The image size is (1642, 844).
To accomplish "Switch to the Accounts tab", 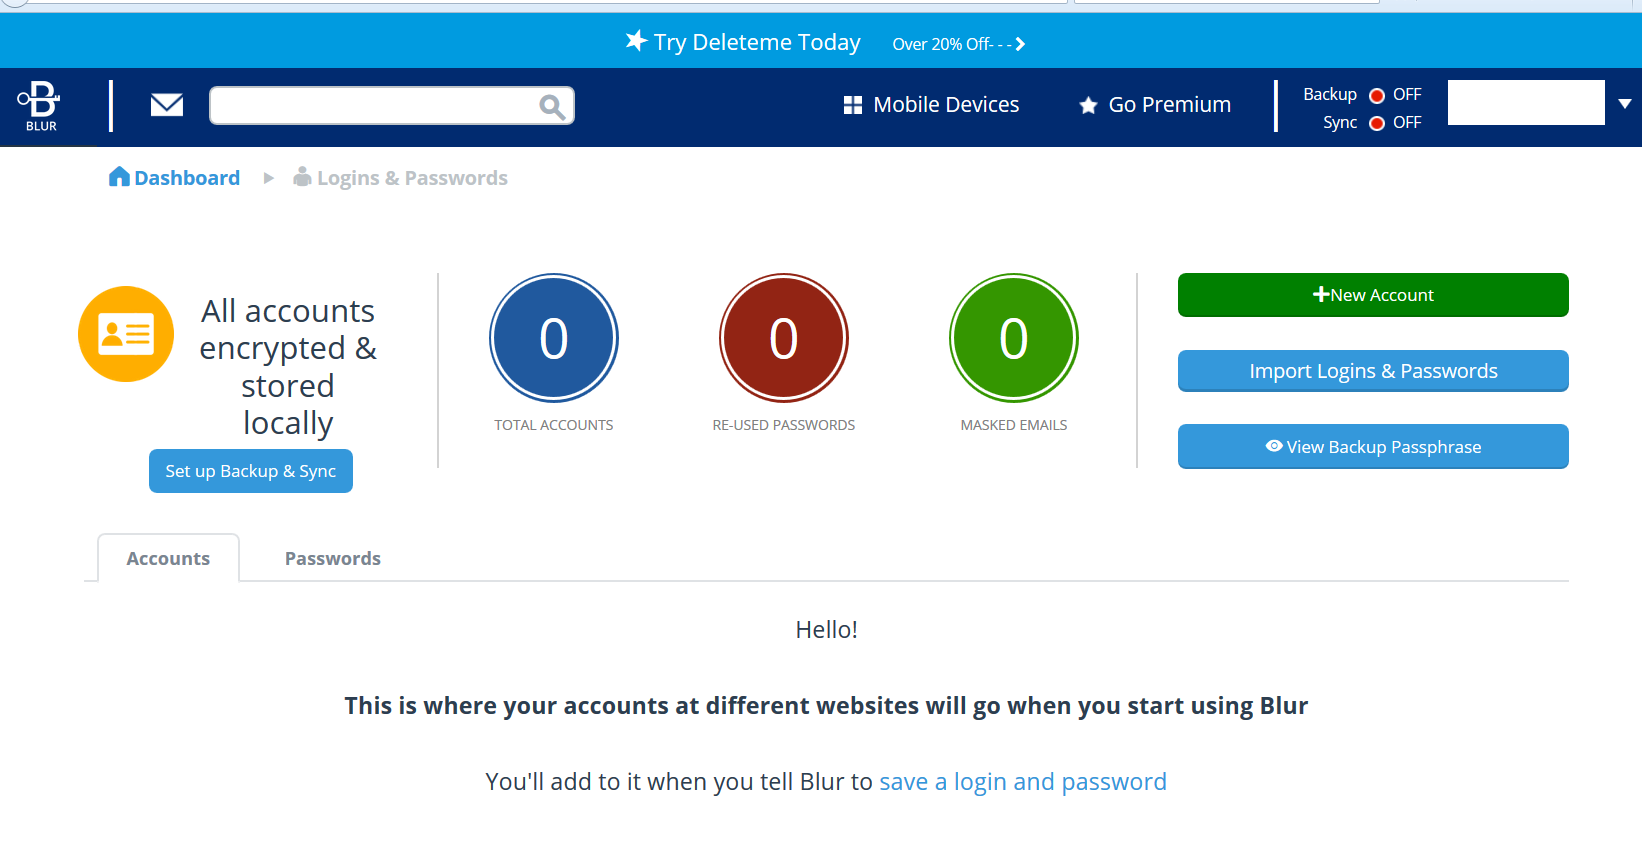I will tap(168, 558).
